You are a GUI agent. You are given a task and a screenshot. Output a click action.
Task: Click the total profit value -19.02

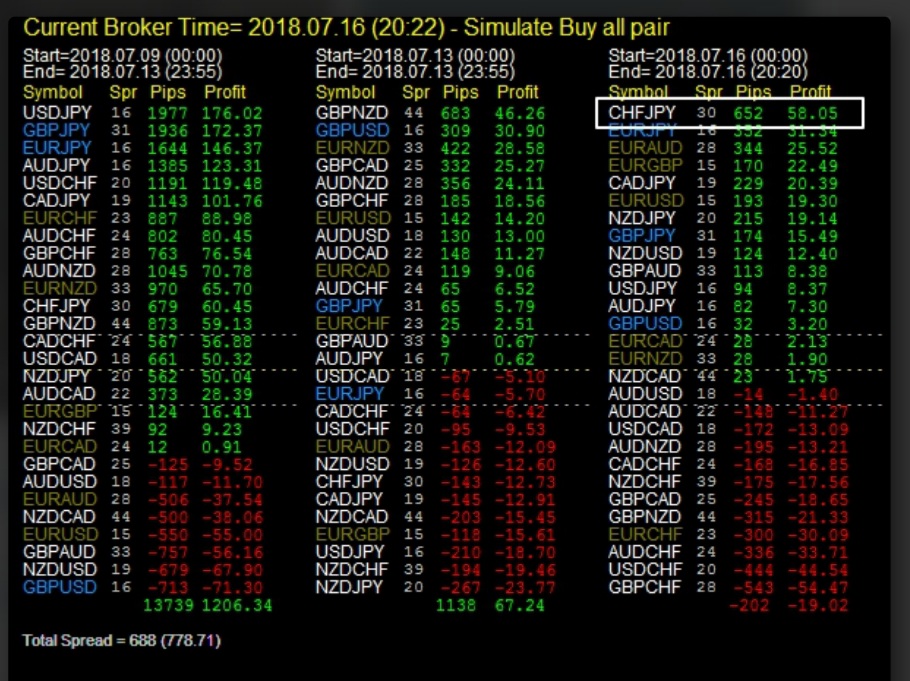[818, 606]
